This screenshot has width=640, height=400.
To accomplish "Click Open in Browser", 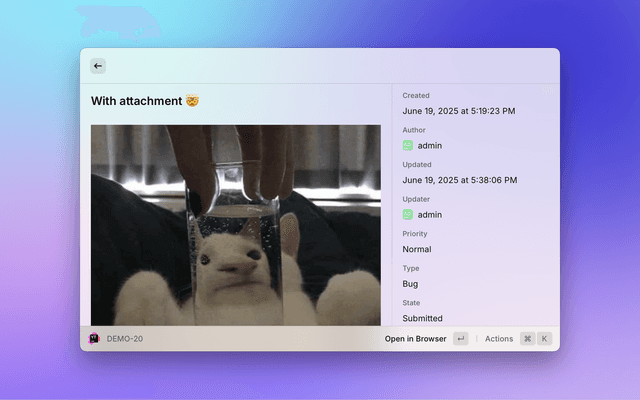I will [415, 339].
